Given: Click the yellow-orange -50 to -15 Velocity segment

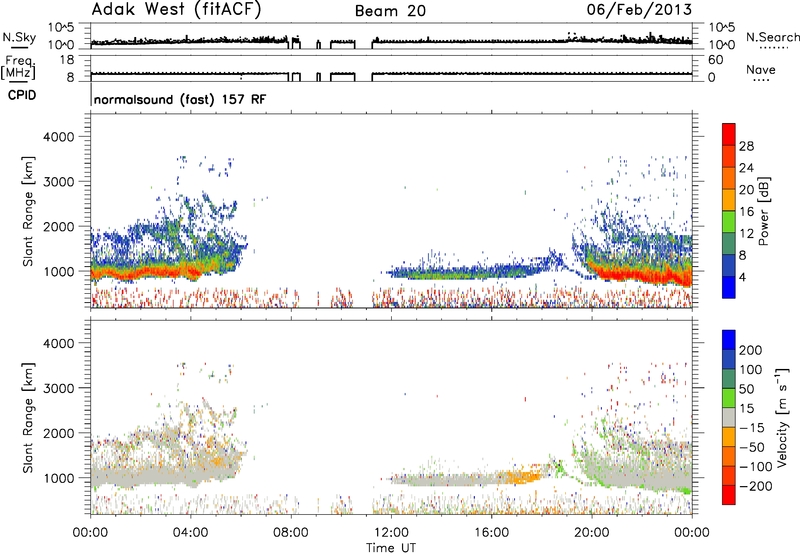Looking at the screenshot, I should pos(729,437).
